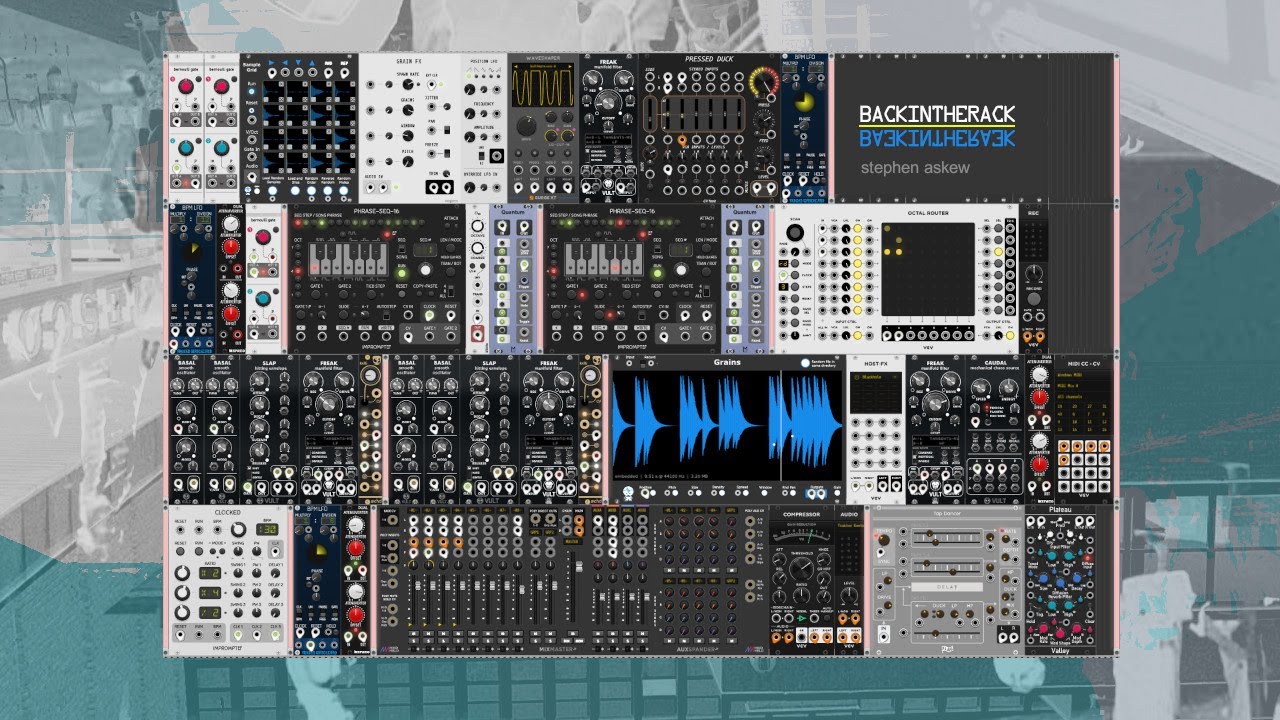Toggle Run button on left Phrase-Seq-16
Image resolution: width=1280 pixels, height=720 pixels.
point(401,271)
